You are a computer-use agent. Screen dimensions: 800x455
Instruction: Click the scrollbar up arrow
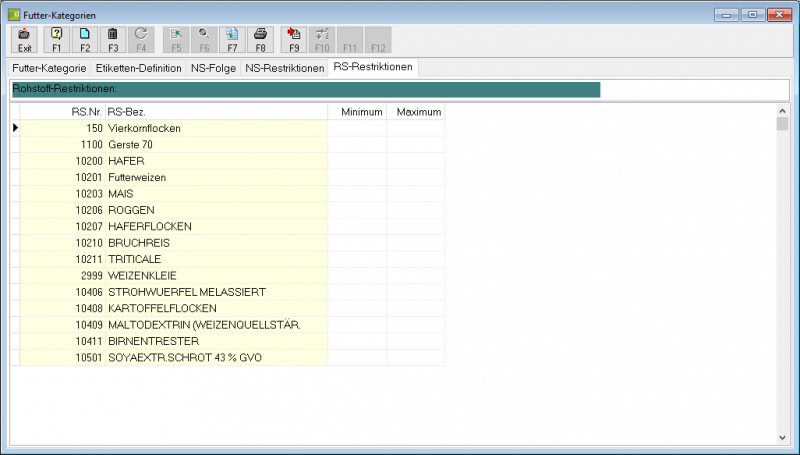click(783, 110)
